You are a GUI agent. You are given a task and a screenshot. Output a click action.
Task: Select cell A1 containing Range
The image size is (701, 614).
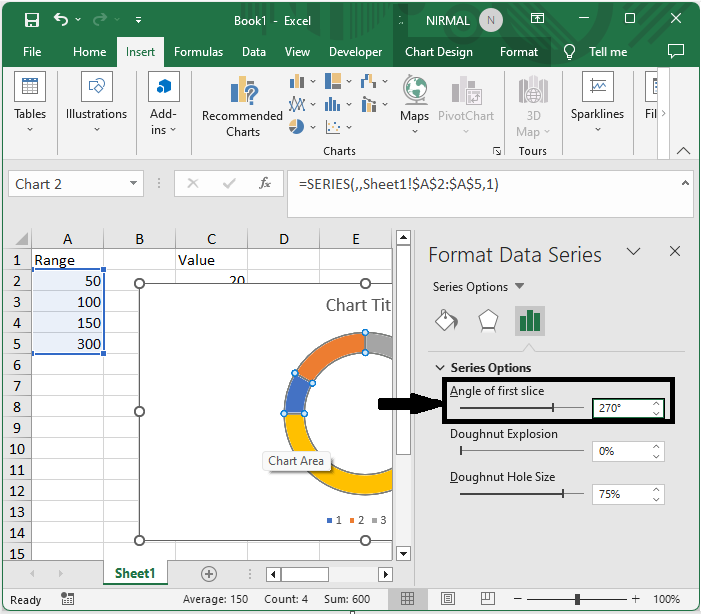coord(68,260)
